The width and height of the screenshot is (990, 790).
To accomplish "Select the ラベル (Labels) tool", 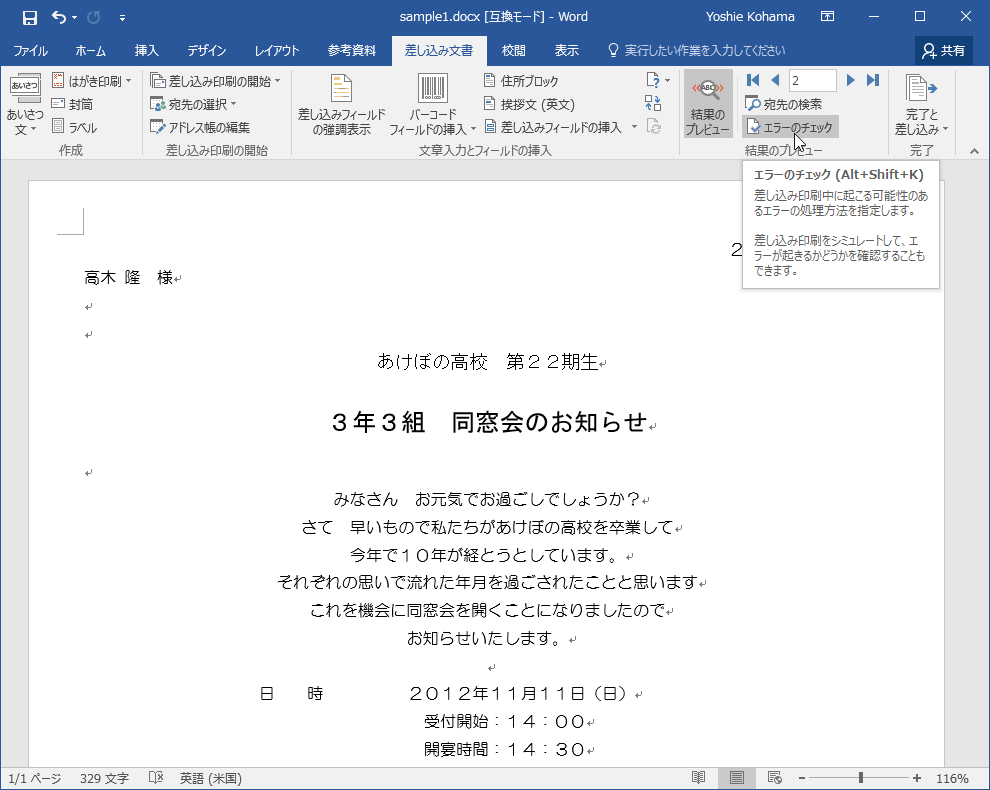I will point(72,126).
